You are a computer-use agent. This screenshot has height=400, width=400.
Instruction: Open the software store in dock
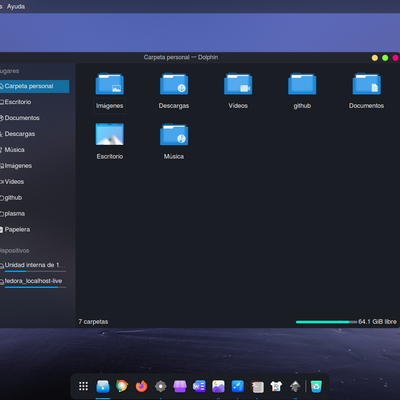180,386
